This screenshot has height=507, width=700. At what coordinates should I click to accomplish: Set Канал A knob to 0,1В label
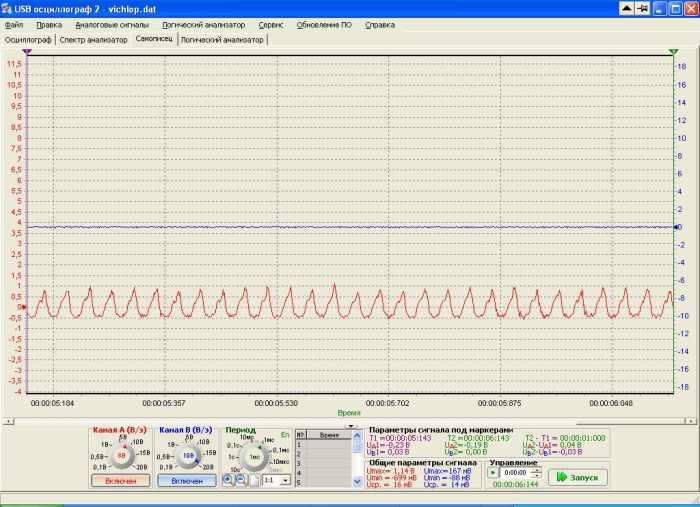point(100,467)
